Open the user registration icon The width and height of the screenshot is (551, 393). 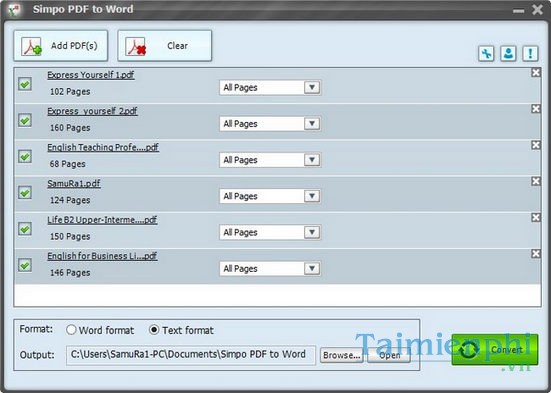coord(508,54)
